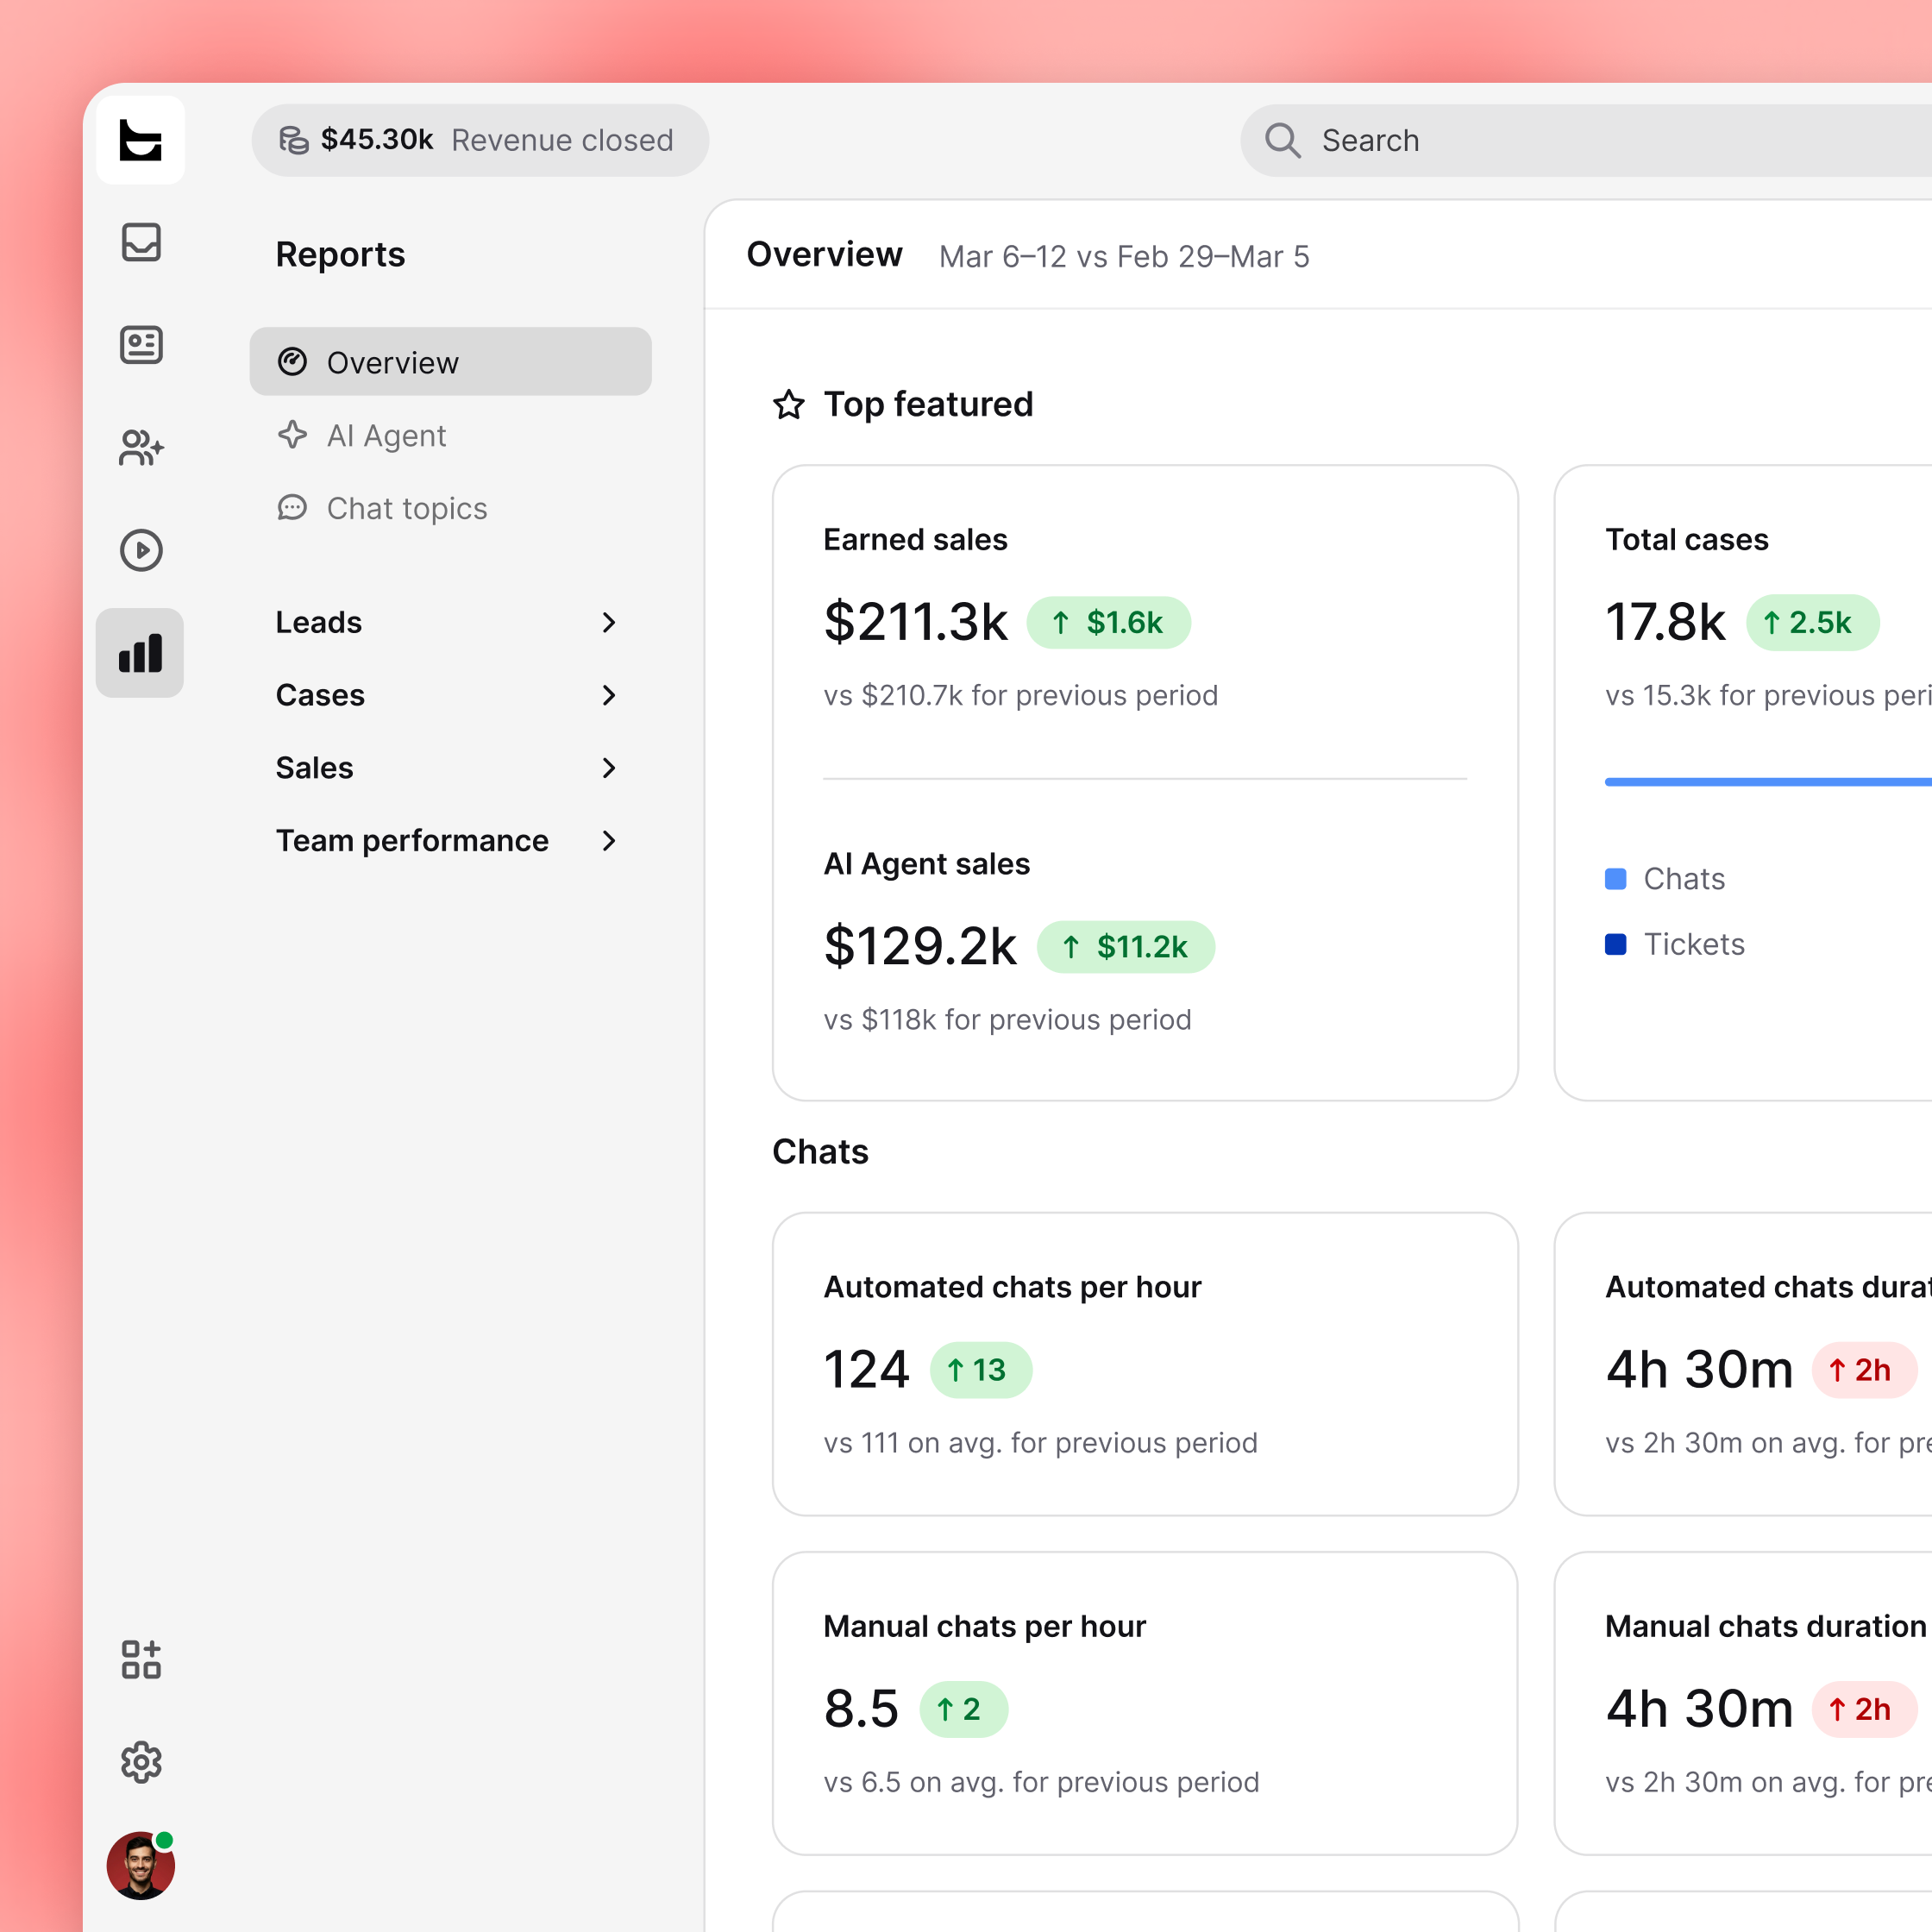Viewport: 1932px width, 1932px height.
Task: Click the Automated chats per hour title
Action: (x=1012, y=1287)
